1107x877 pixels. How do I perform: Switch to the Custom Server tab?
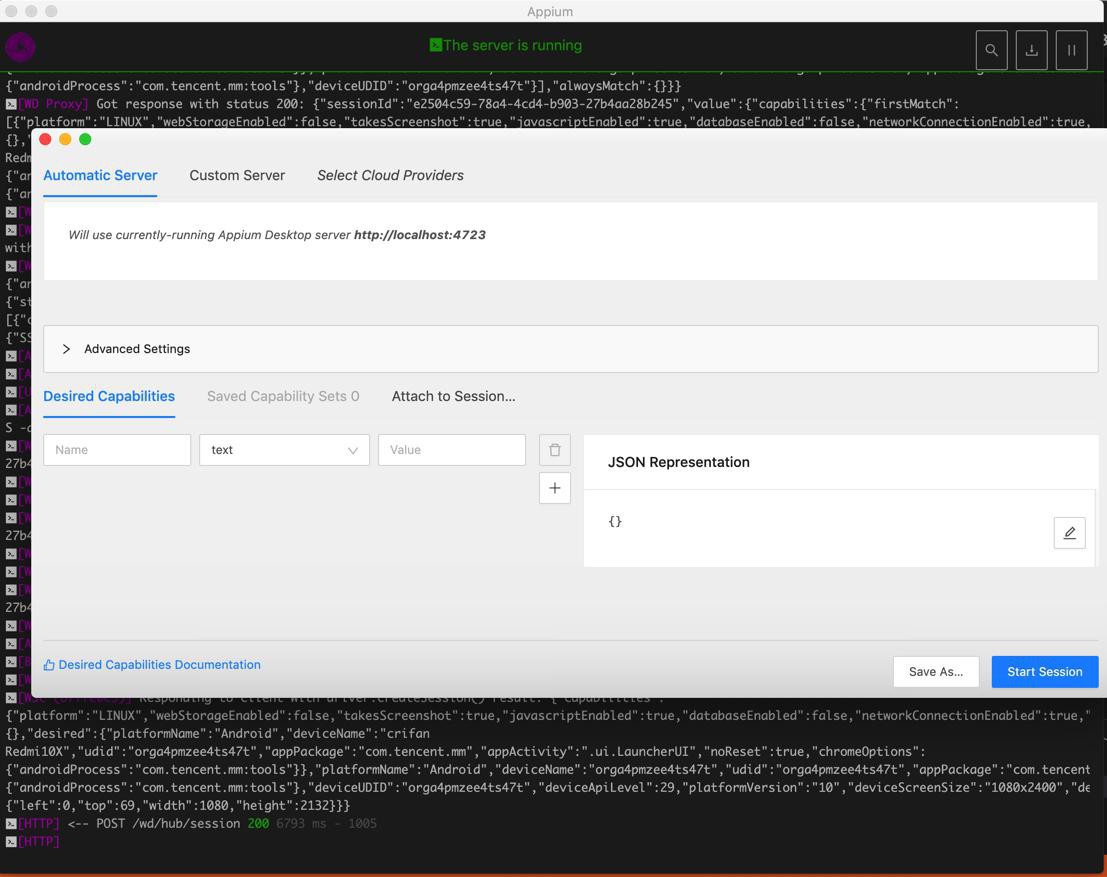237,175
